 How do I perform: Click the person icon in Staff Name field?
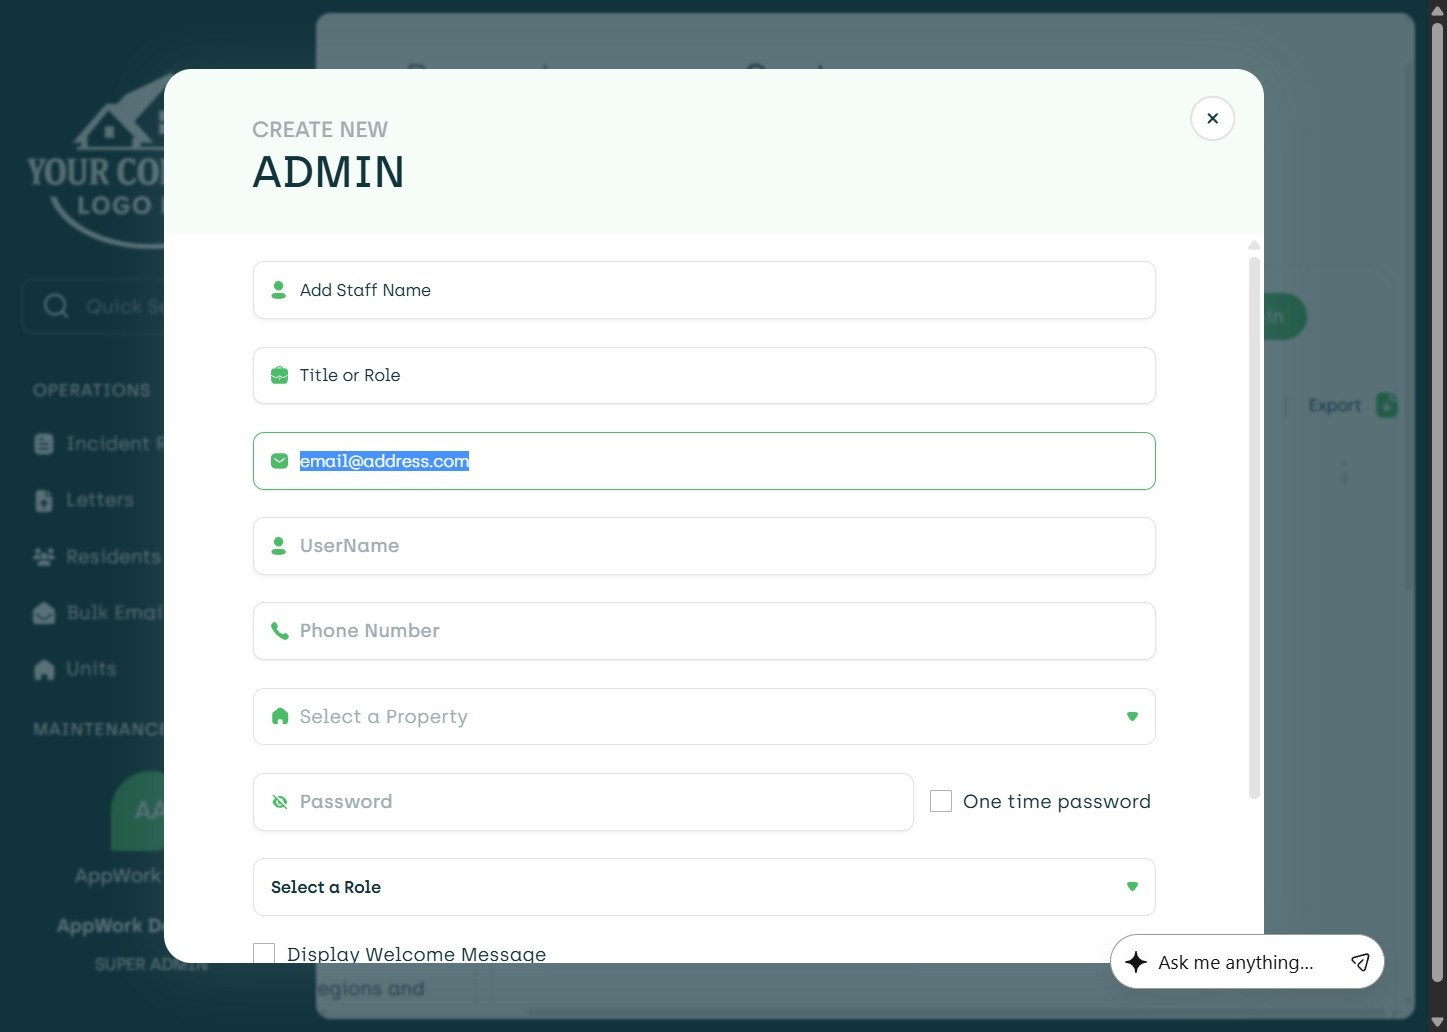pyautogui.click(x=279, y=290)
